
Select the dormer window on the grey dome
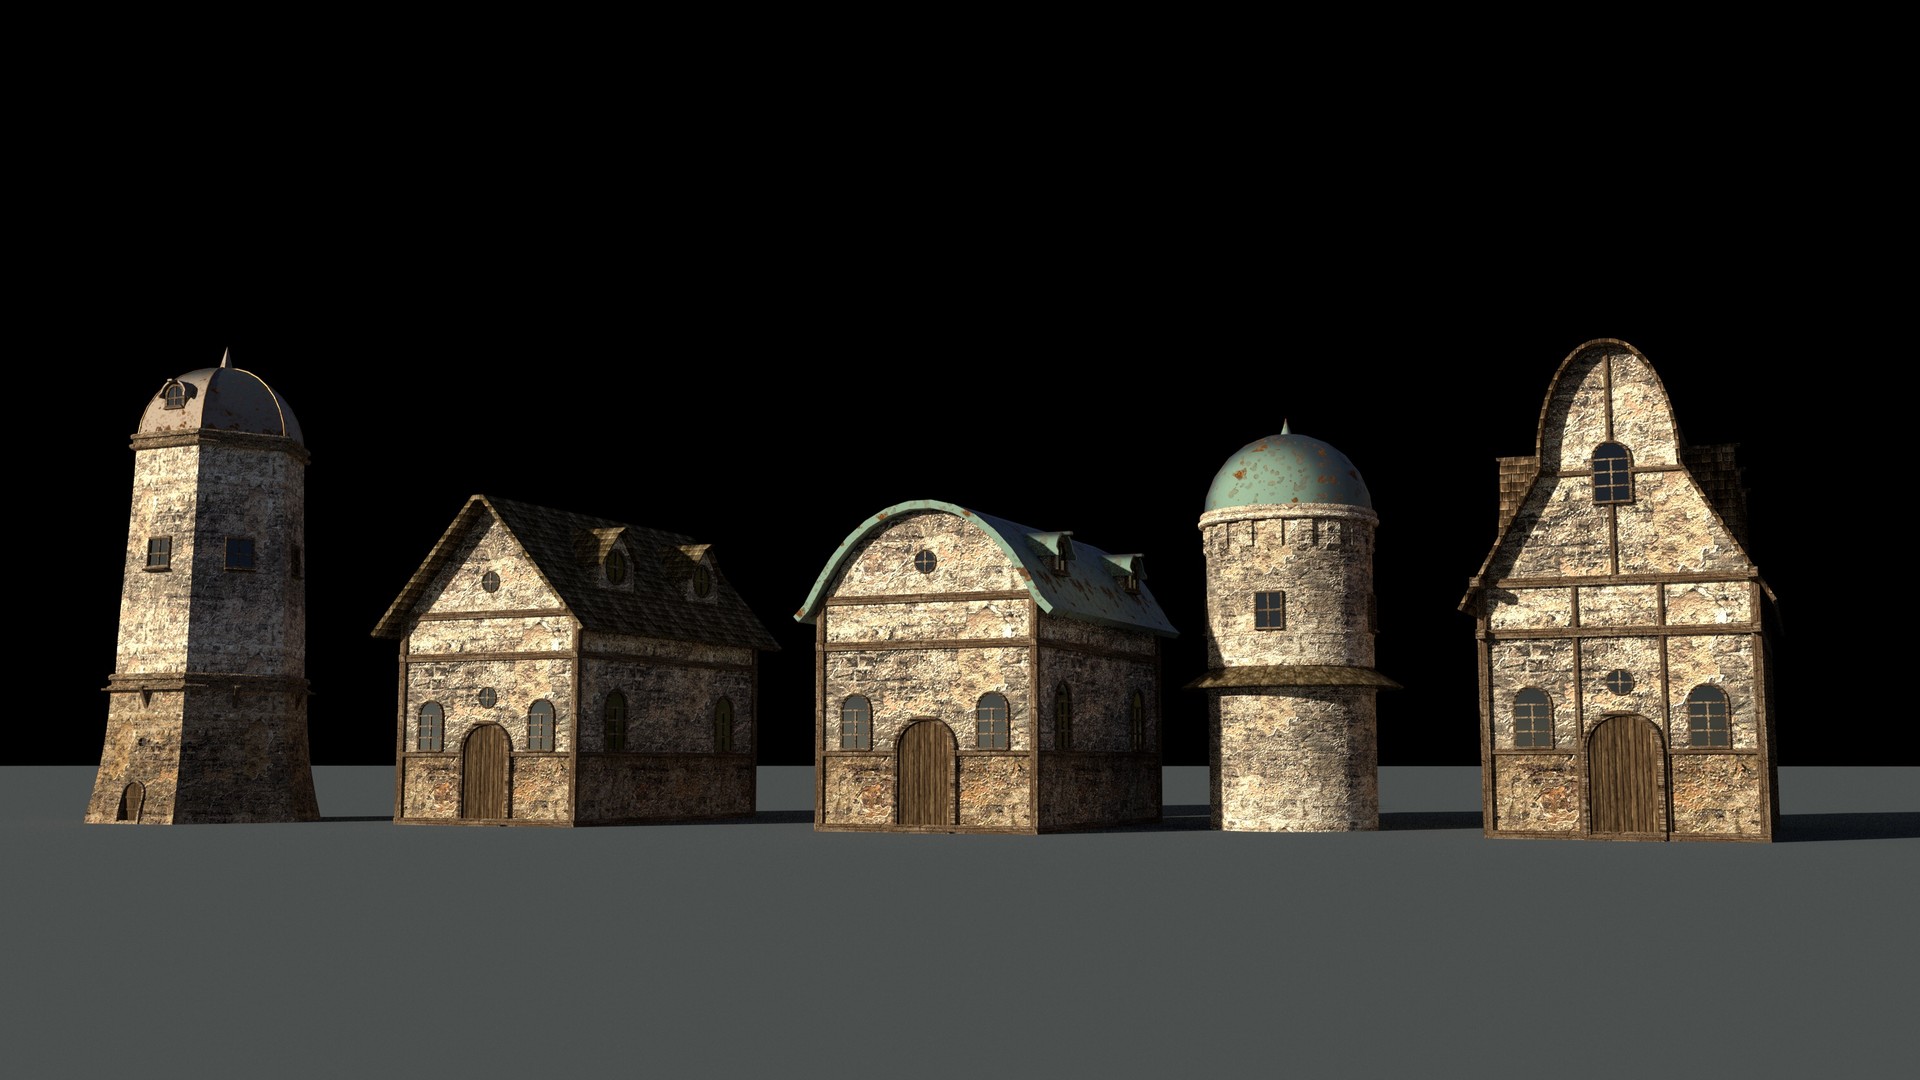pyautogui.click(x=175, y=396)
